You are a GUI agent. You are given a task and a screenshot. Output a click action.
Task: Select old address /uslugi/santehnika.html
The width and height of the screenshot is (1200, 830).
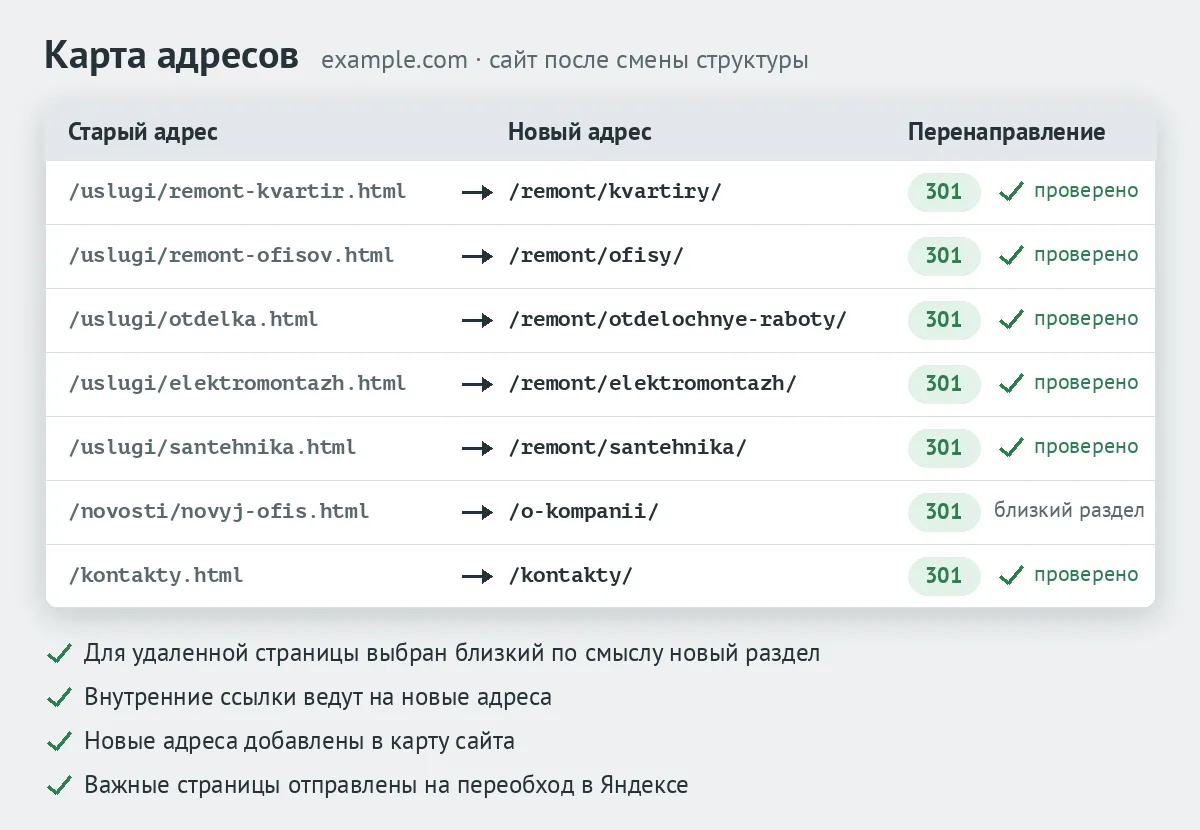click(x=212, y=448)
